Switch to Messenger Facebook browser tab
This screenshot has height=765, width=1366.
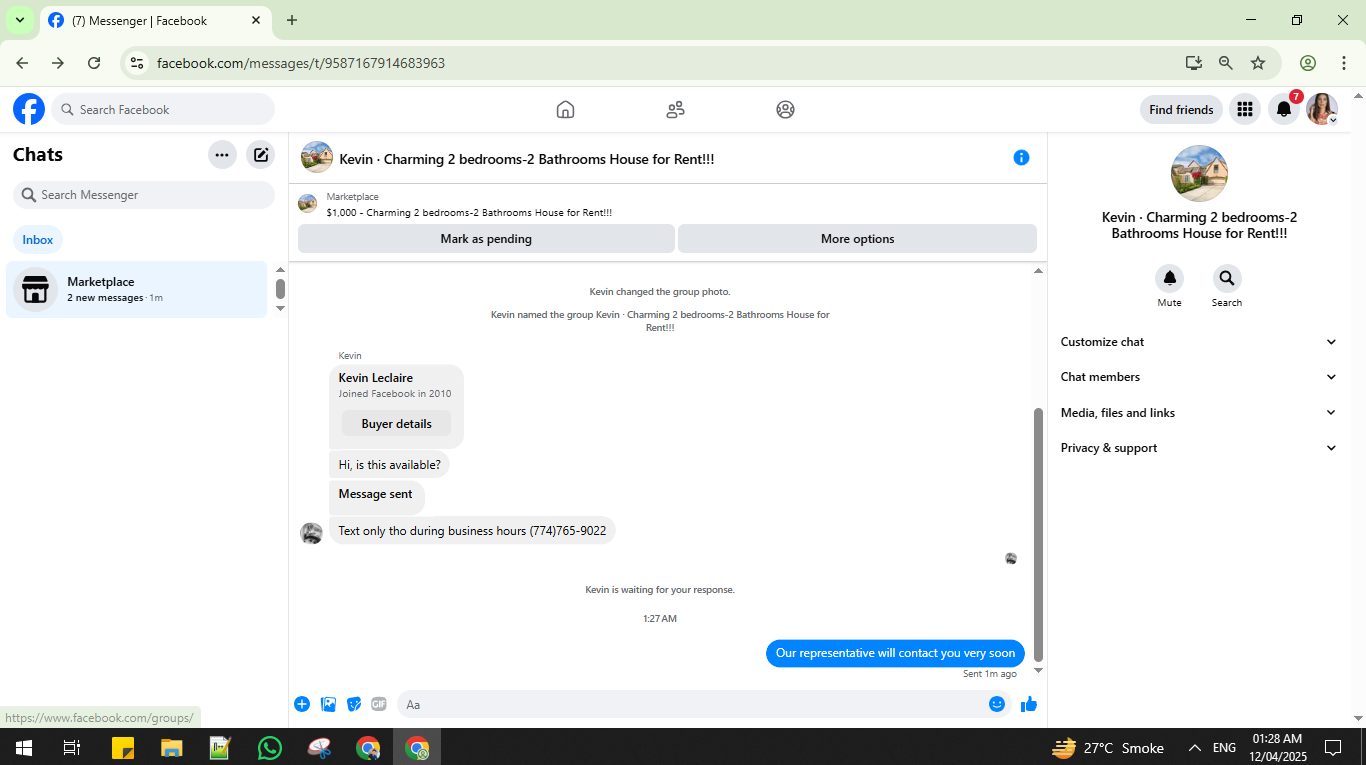pyautogui.click(x=155, y=20)
